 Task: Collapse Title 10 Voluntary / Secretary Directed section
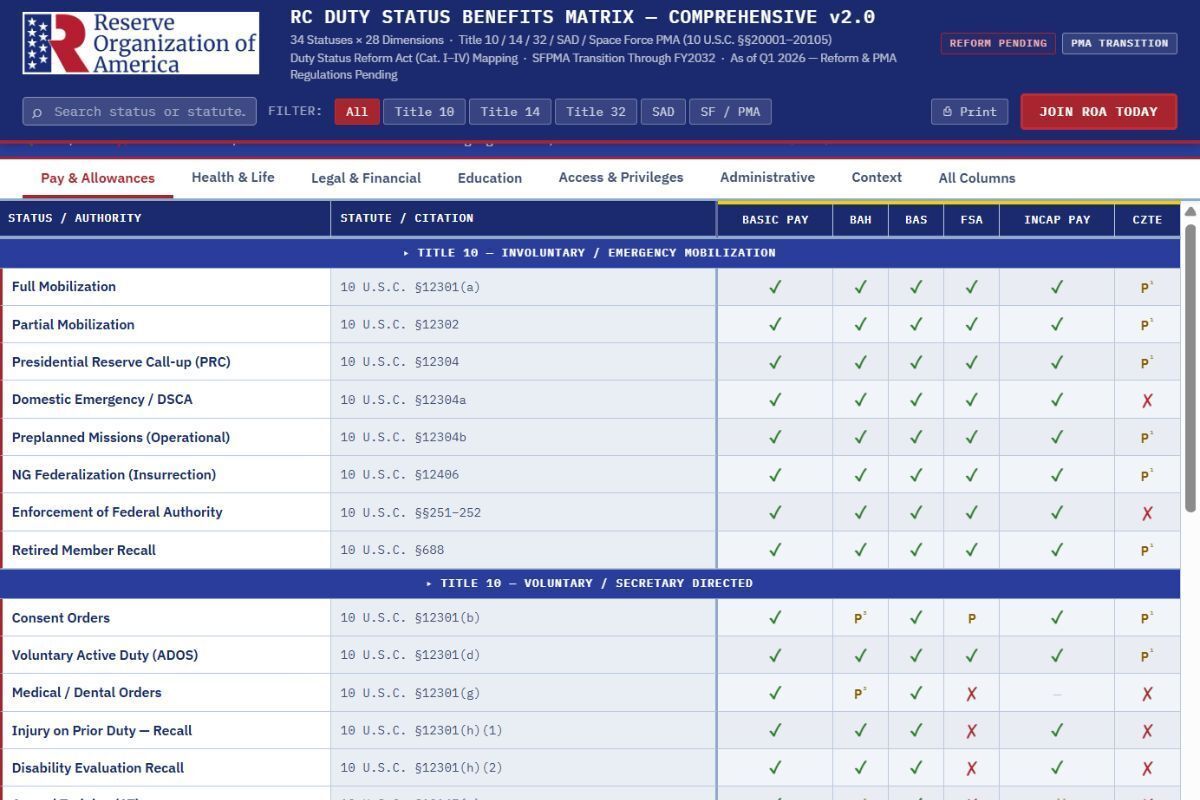590,583
